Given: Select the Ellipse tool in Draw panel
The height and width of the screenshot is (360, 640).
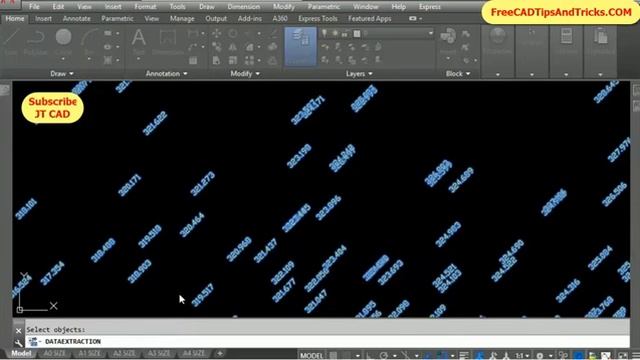Looking at the screenshot, I should (x=107, y=47).
